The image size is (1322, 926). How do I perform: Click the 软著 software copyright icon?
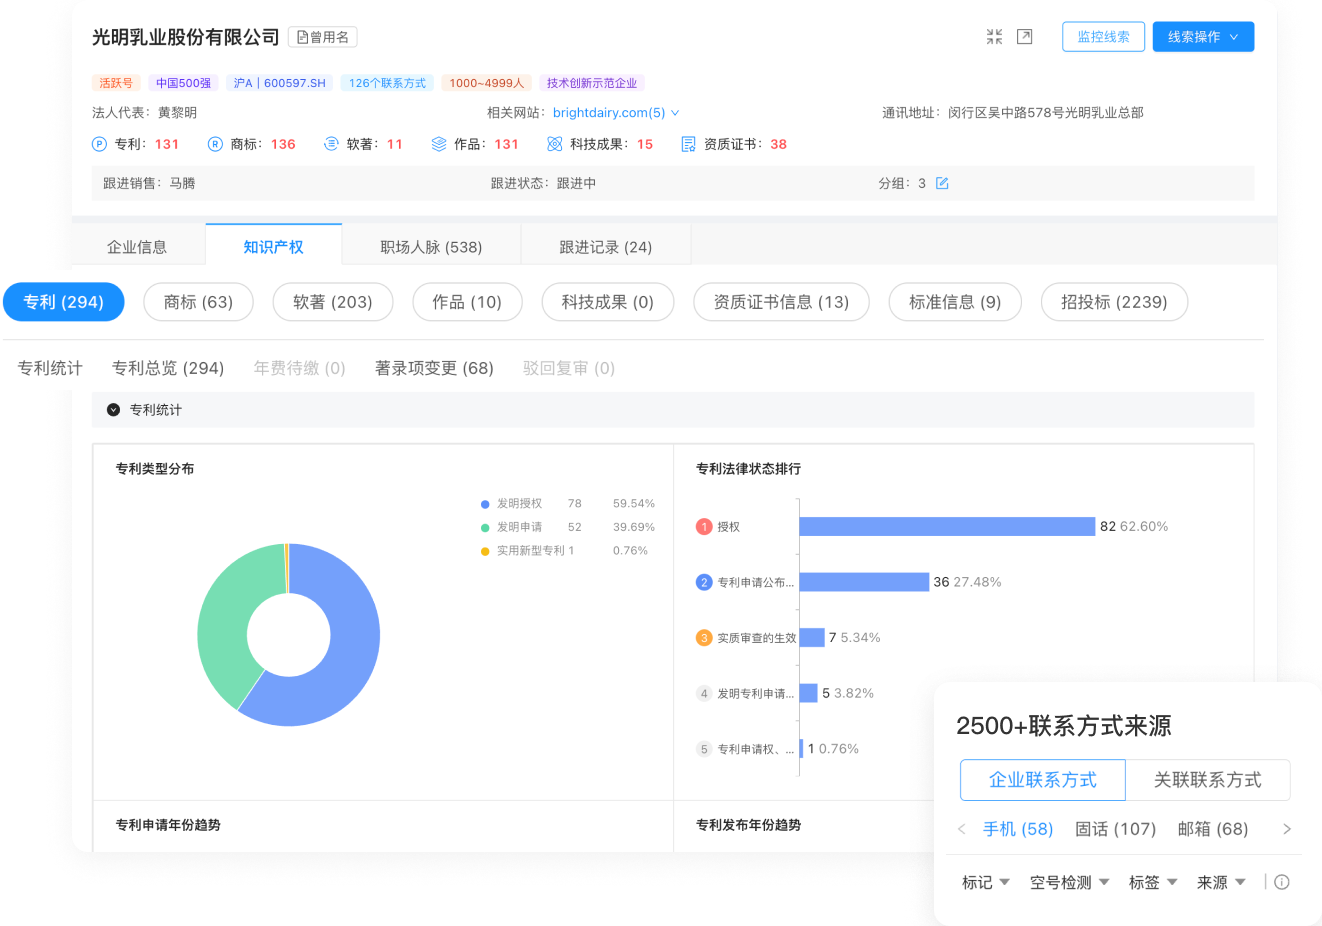click(331, 144)
